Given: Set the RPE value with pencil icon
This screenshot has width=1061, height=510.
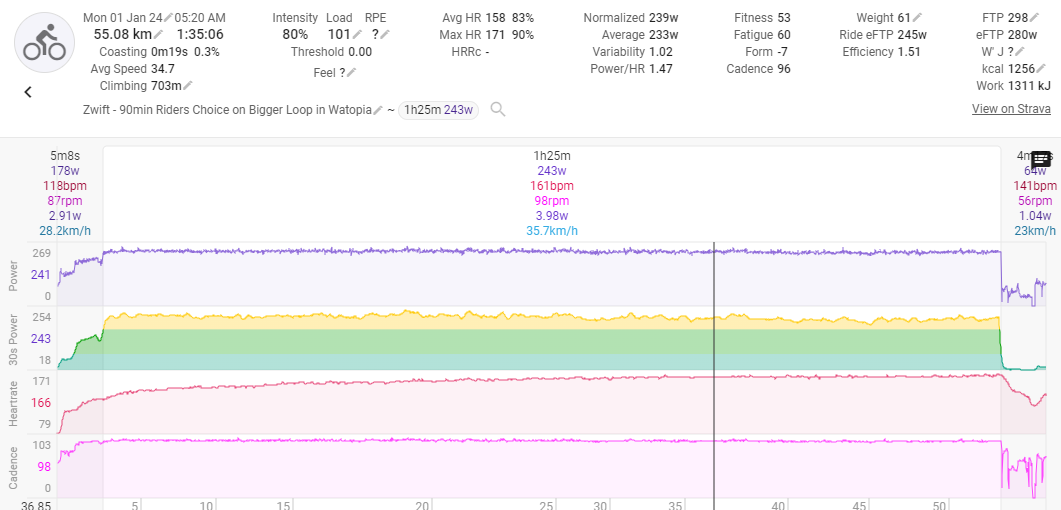Looking at the screenshot, I should click(x=385, y=34).
